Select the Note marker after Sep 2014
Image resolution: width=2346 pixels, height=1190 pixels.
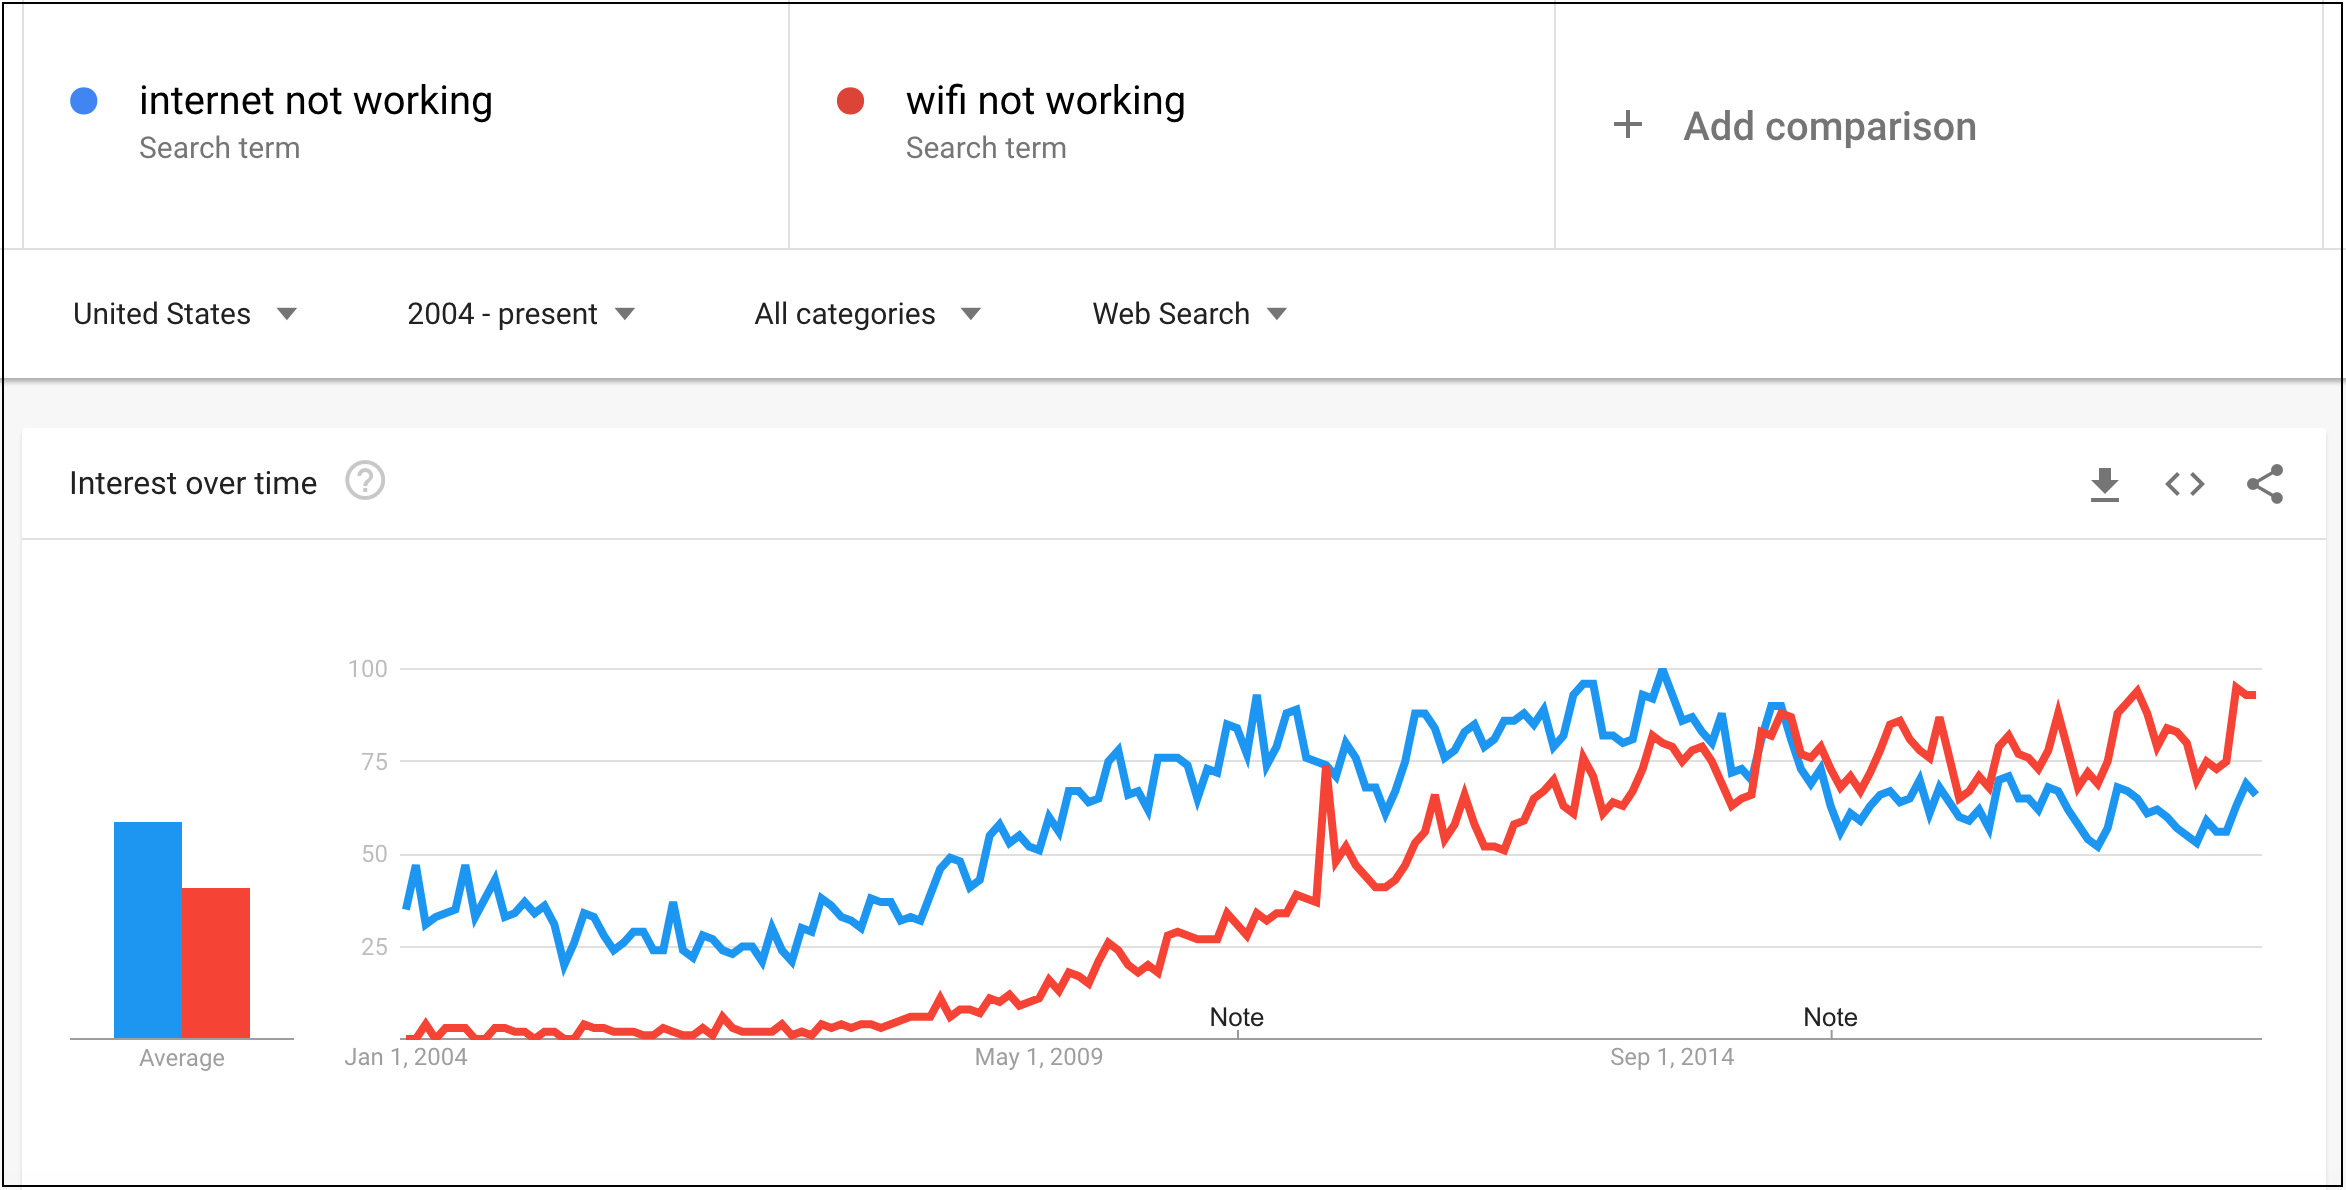coord(1830,1018)
